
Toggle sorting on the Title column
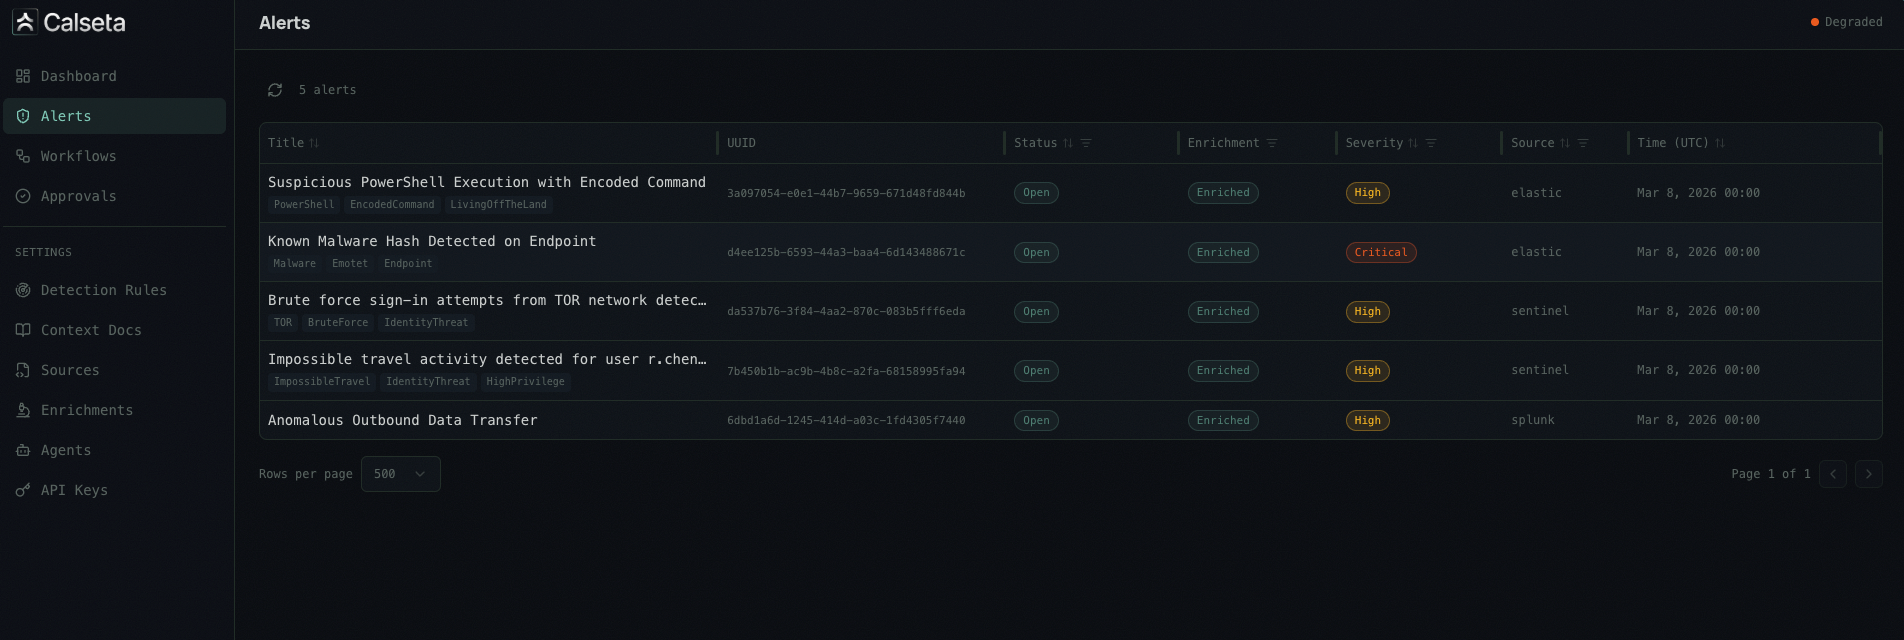[313, 143]
